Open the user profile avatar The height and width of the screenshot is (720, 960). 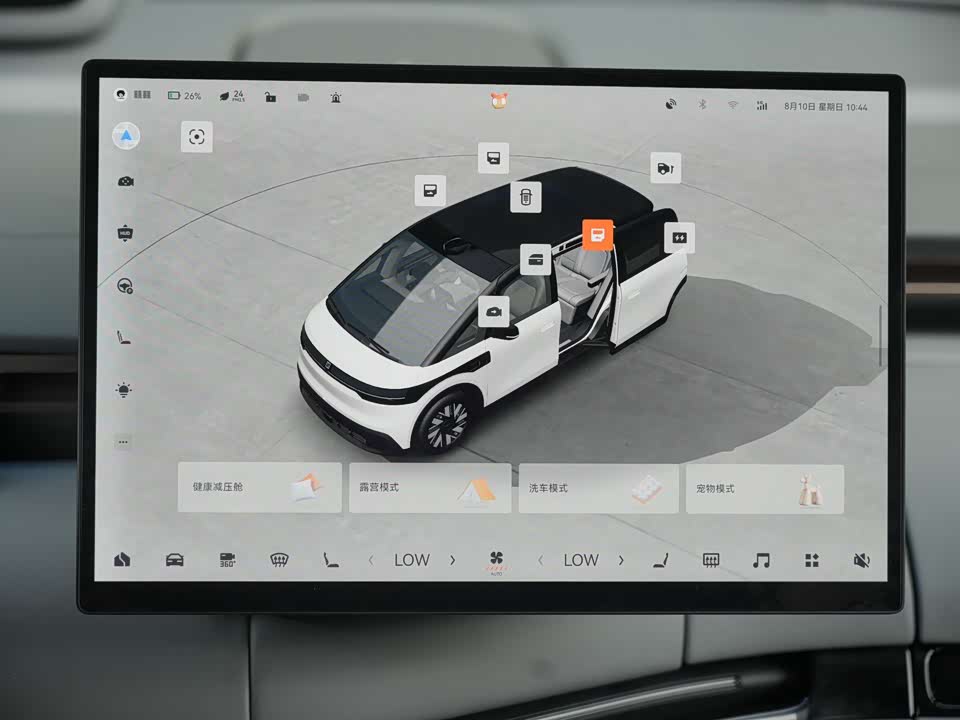click(x=121, y=94)
